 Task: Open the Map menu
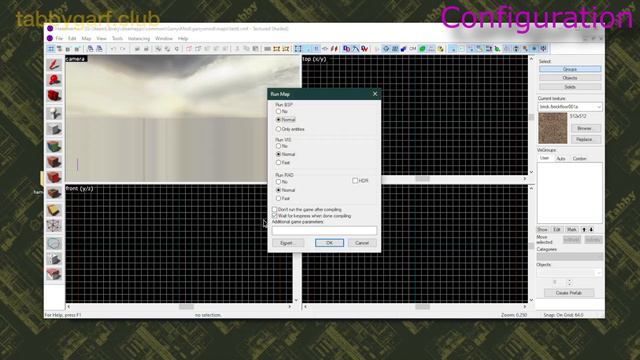coord(86,38)
